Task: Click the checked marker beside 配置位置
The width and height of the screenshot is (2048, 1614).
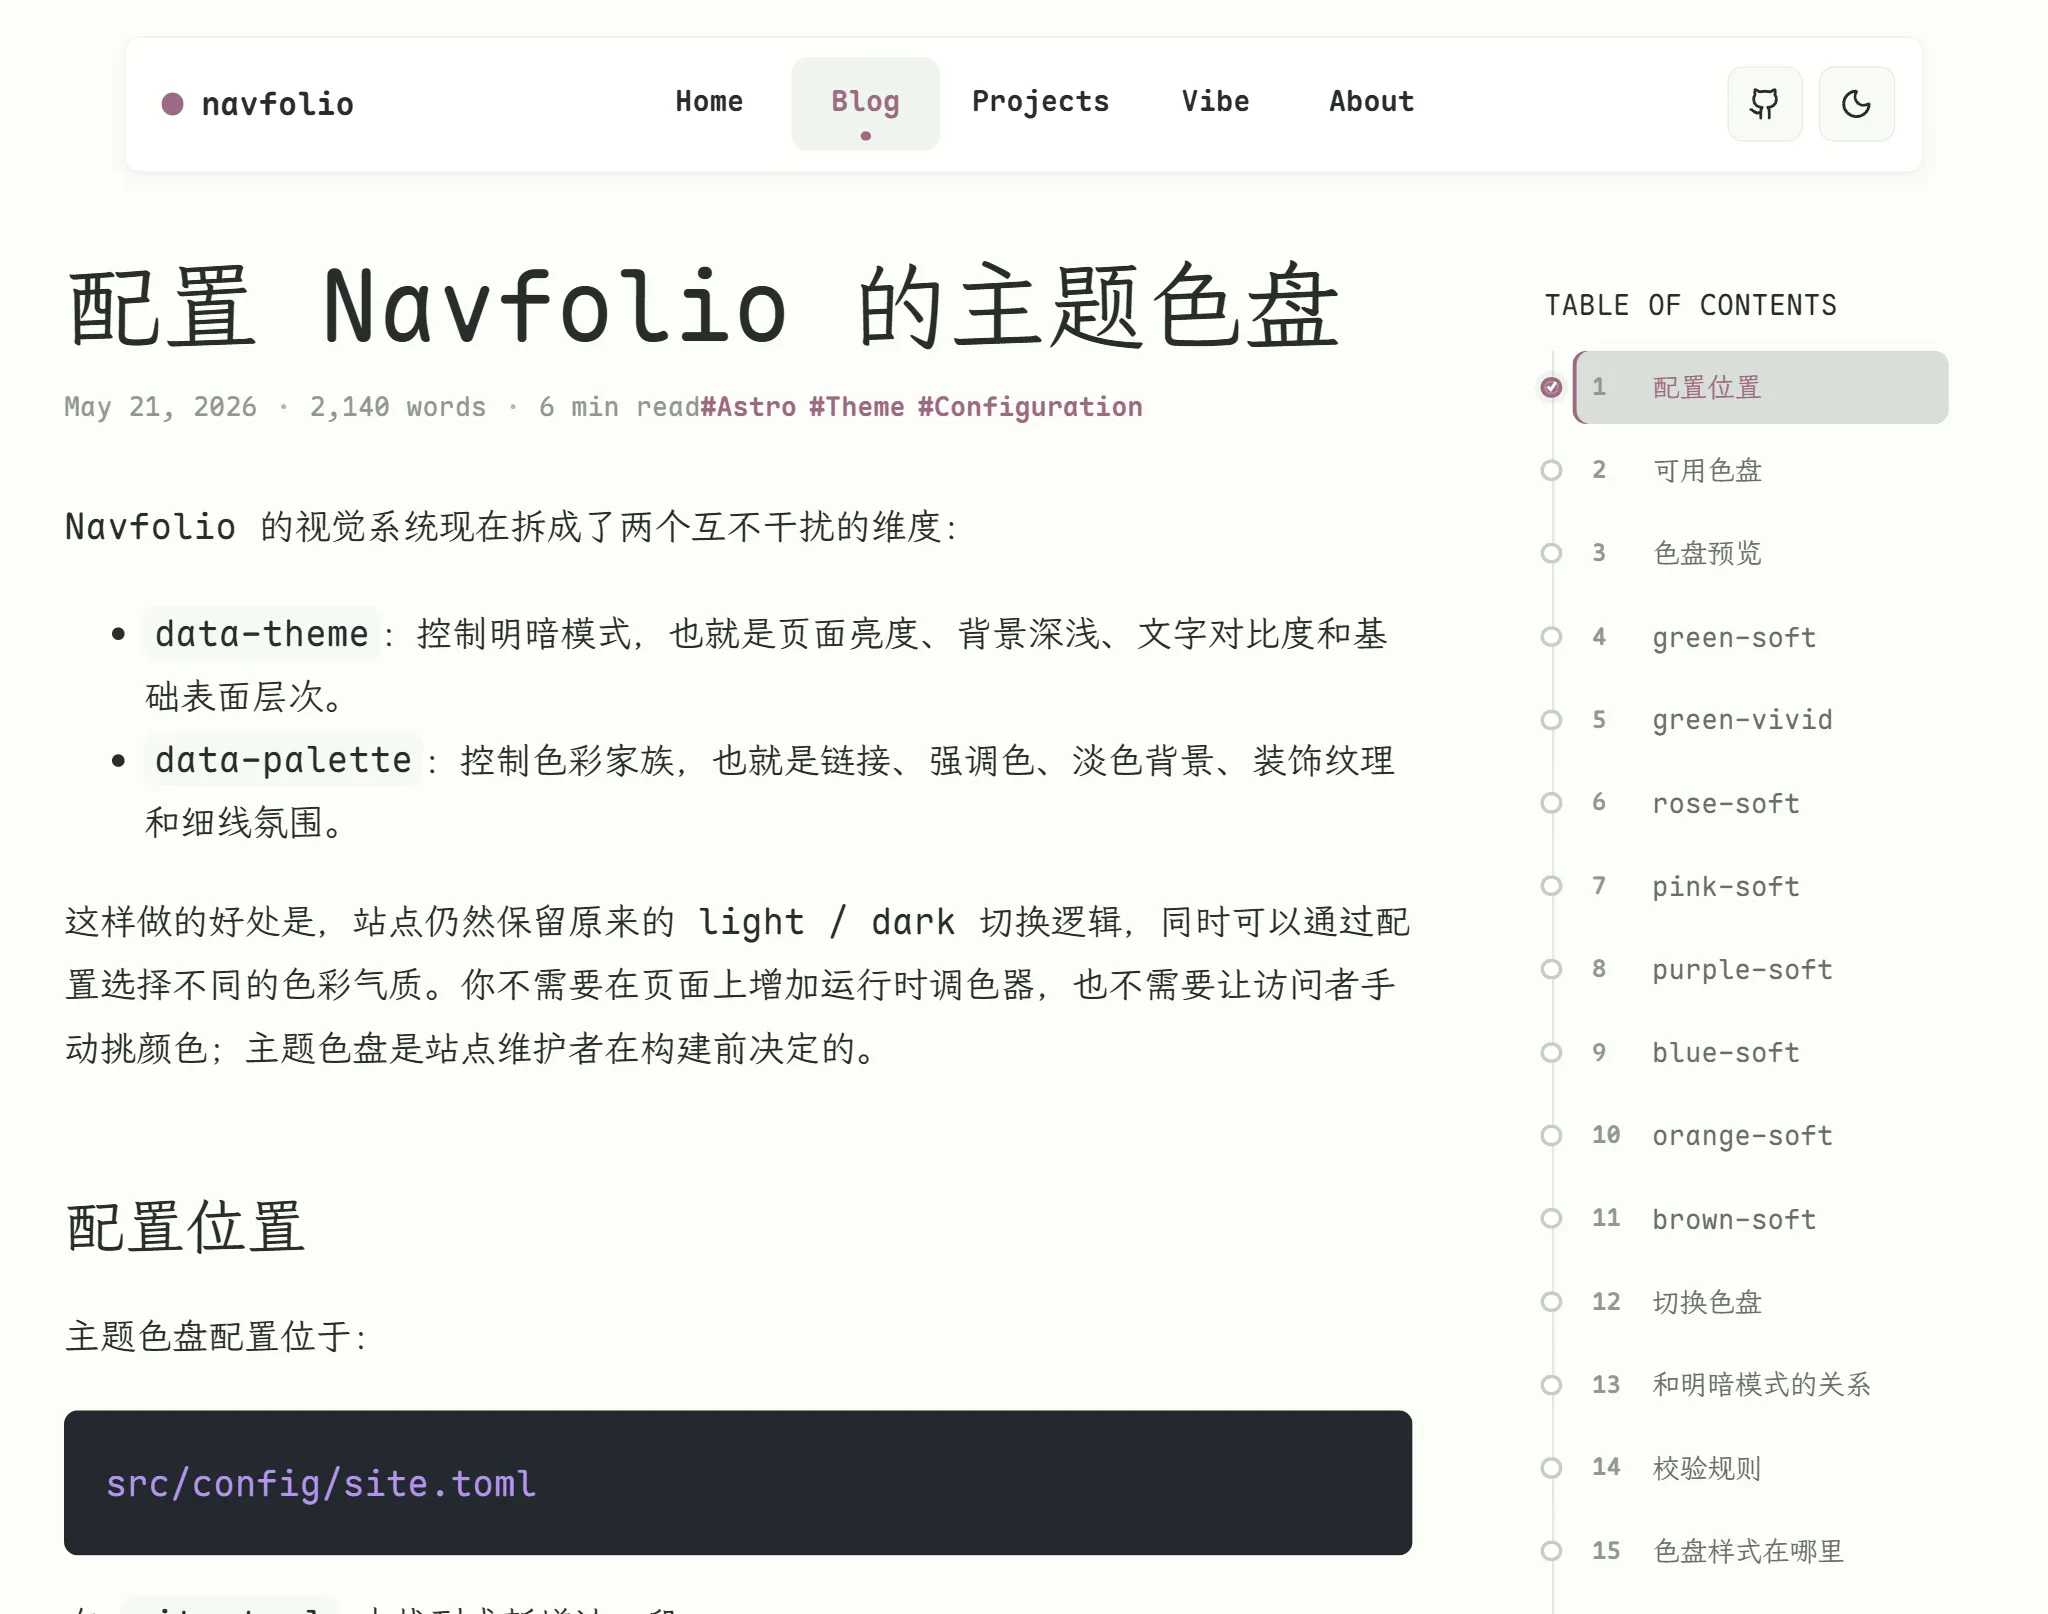Action: click(1551, 387)
